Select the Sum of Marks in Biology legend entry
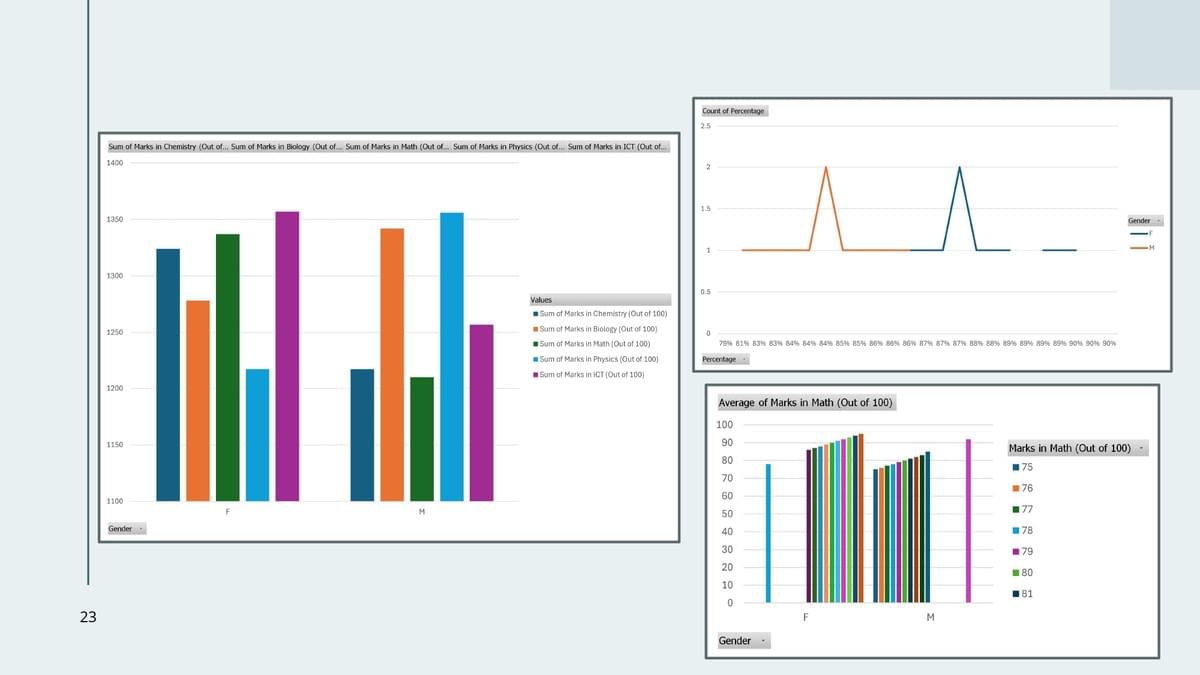The image size is (1200, 675). (597, 329)
